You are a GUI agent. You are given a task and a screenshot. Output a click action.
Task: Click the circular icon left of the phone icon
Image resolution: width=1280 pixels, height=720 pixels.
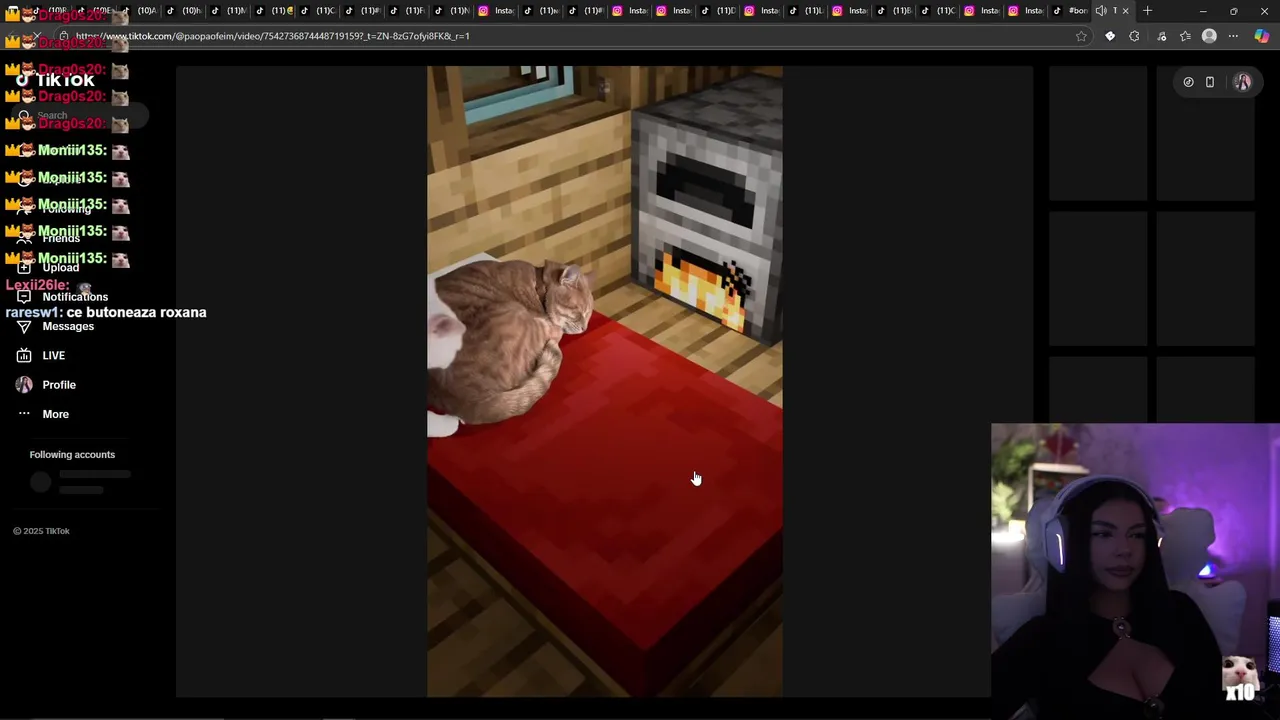tap(1188, 82)
